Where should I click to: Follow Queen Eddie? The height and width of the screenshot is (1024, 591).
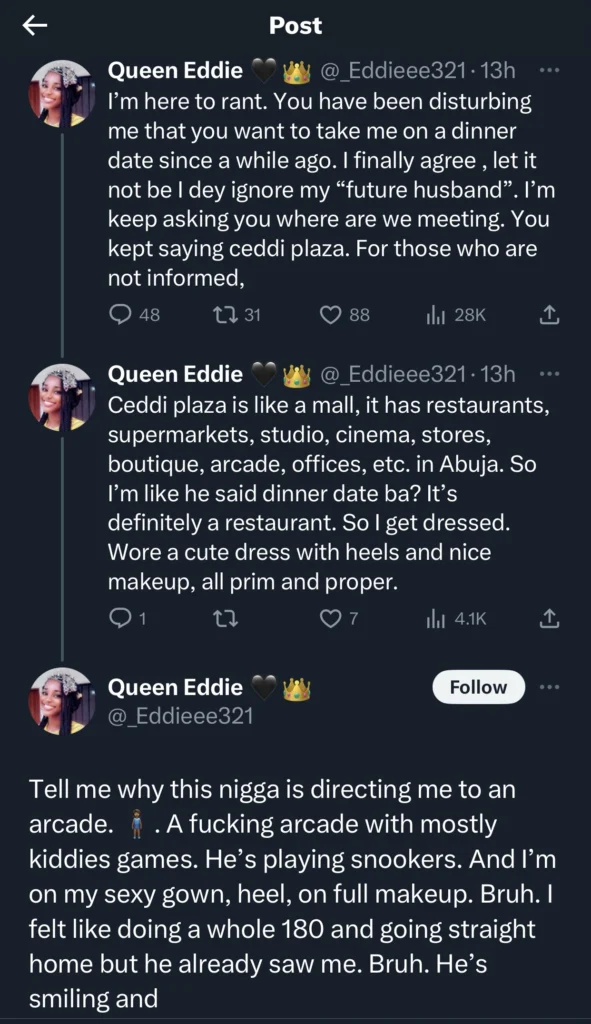[478, 687]
